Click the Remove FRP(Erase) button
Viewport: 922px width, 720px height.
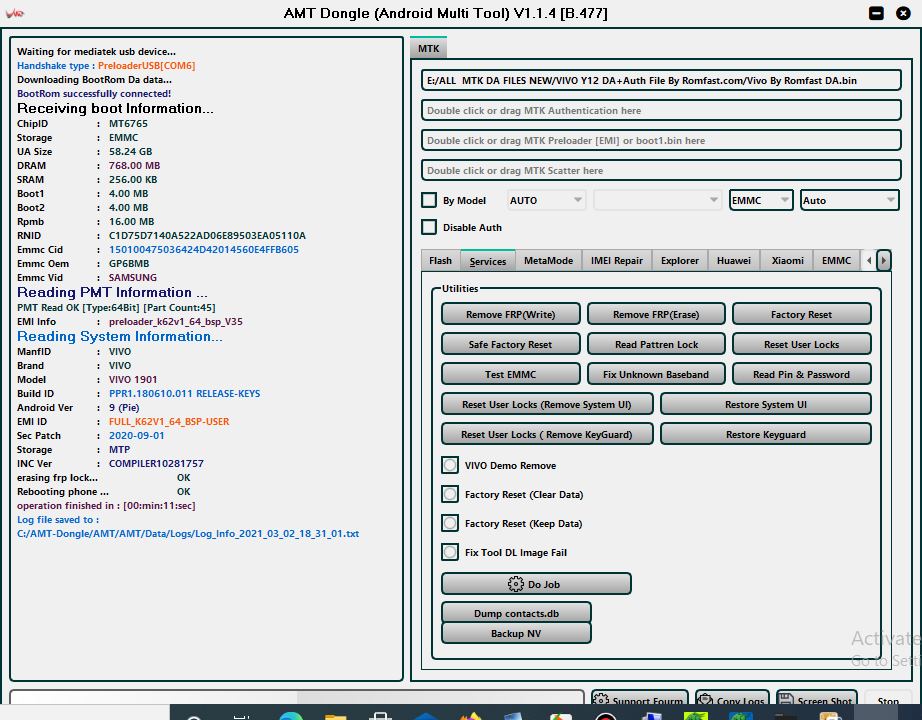(656, 314)
